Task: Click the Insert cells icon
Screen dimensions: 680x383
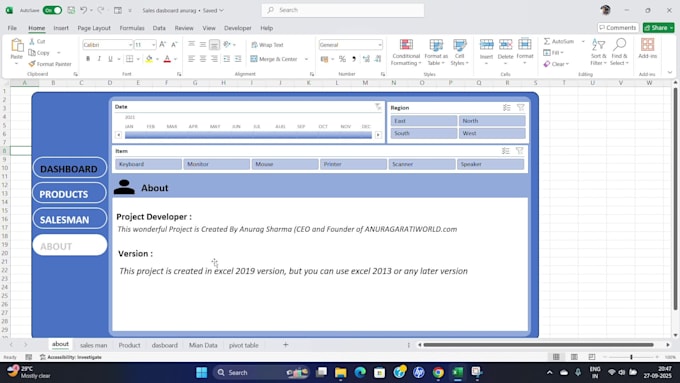Action: click(x=486, y=44)
